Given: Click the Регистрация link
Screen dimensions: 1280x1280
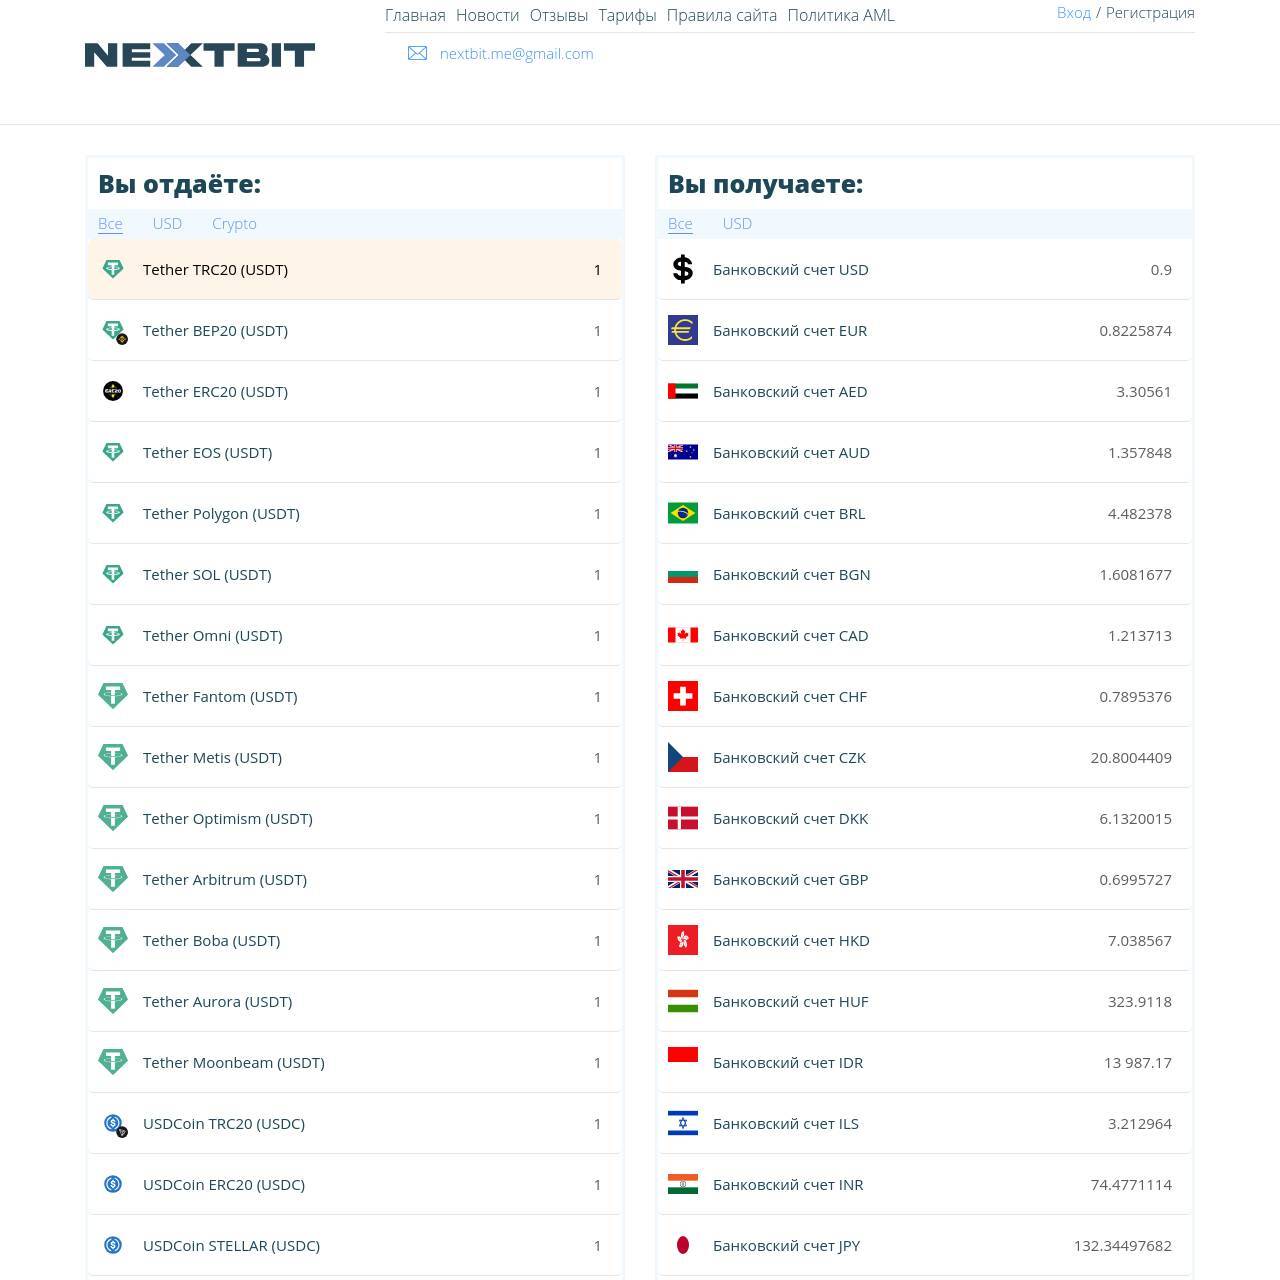Looking at the screenshot, I should 1149,13.
